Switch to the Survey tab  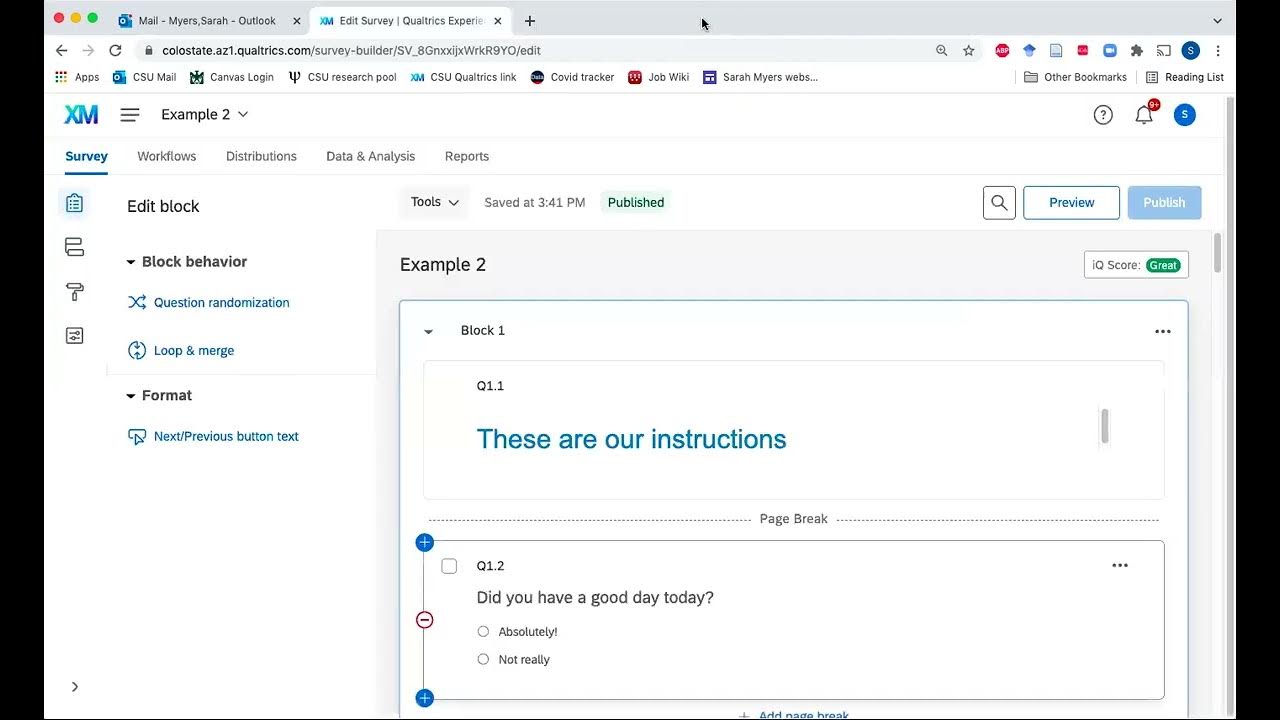tap(86, 156)
